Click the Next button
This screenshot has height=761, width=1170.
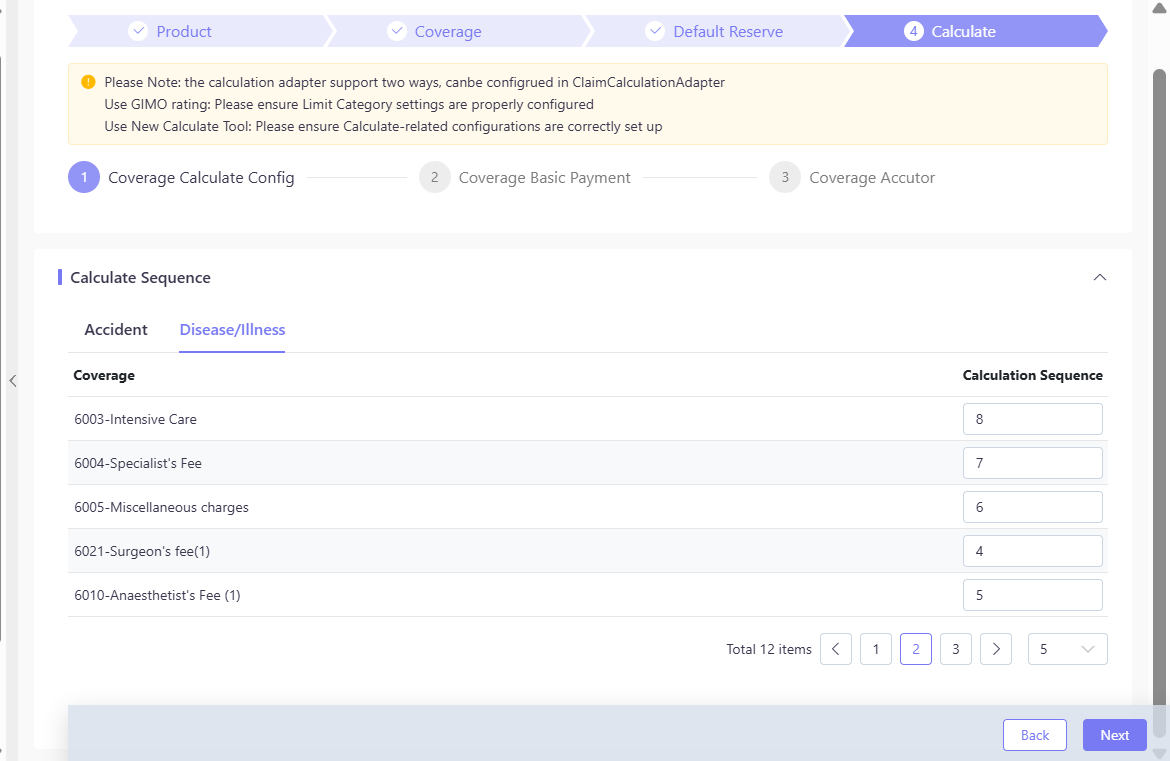1114,735
